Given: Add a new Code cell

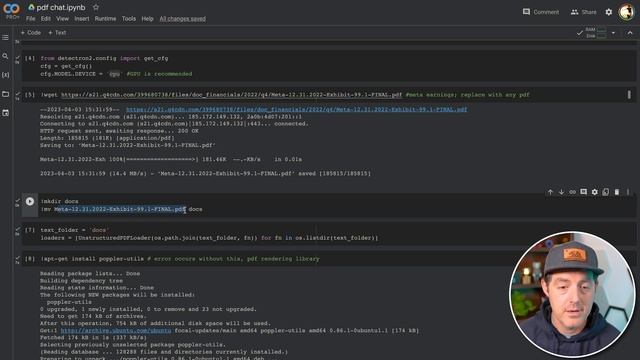Looking at the screenshot, I should (31, 33).
